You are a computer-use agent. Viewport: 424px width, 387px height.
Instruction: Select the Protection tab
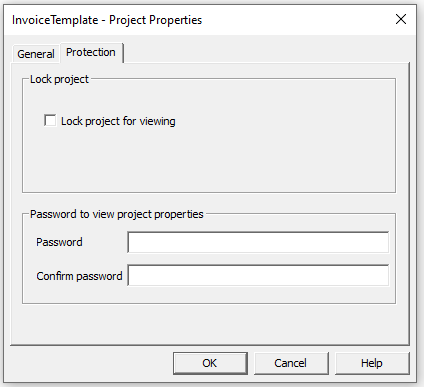[x=91, y=52]
